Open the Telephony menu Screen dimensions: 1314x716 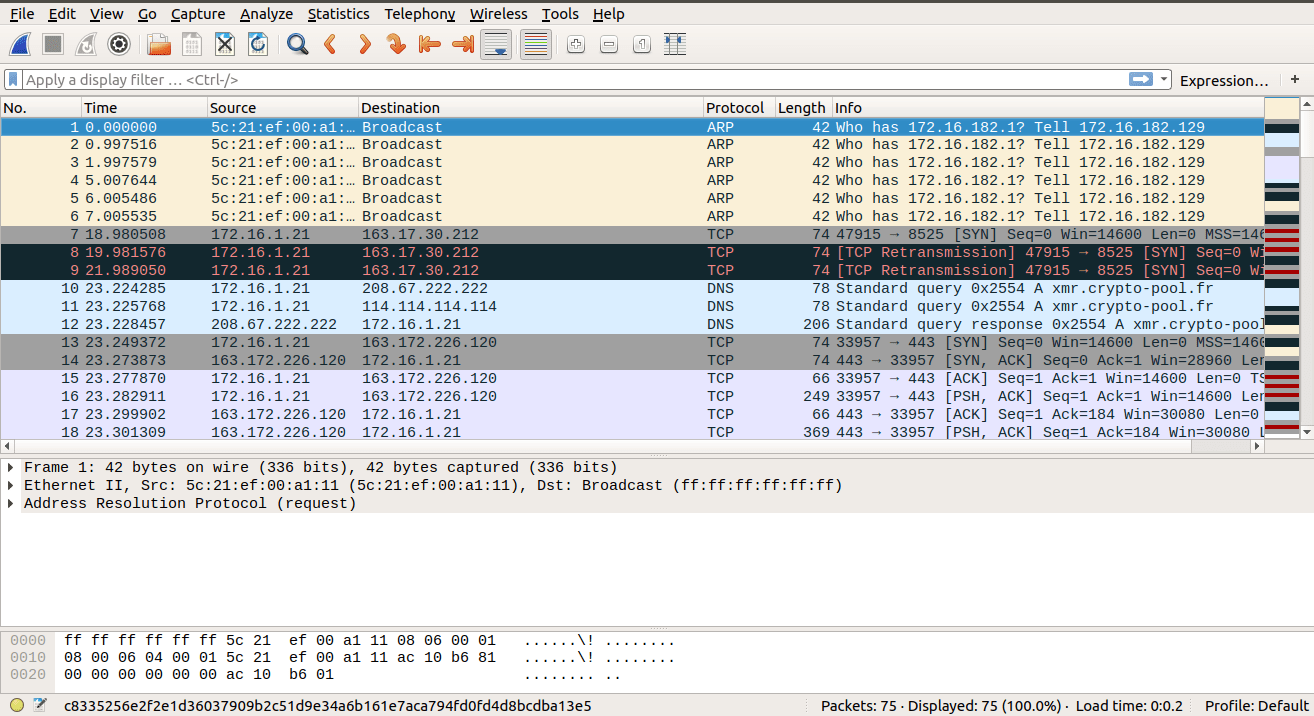click(x=420, y=14)
